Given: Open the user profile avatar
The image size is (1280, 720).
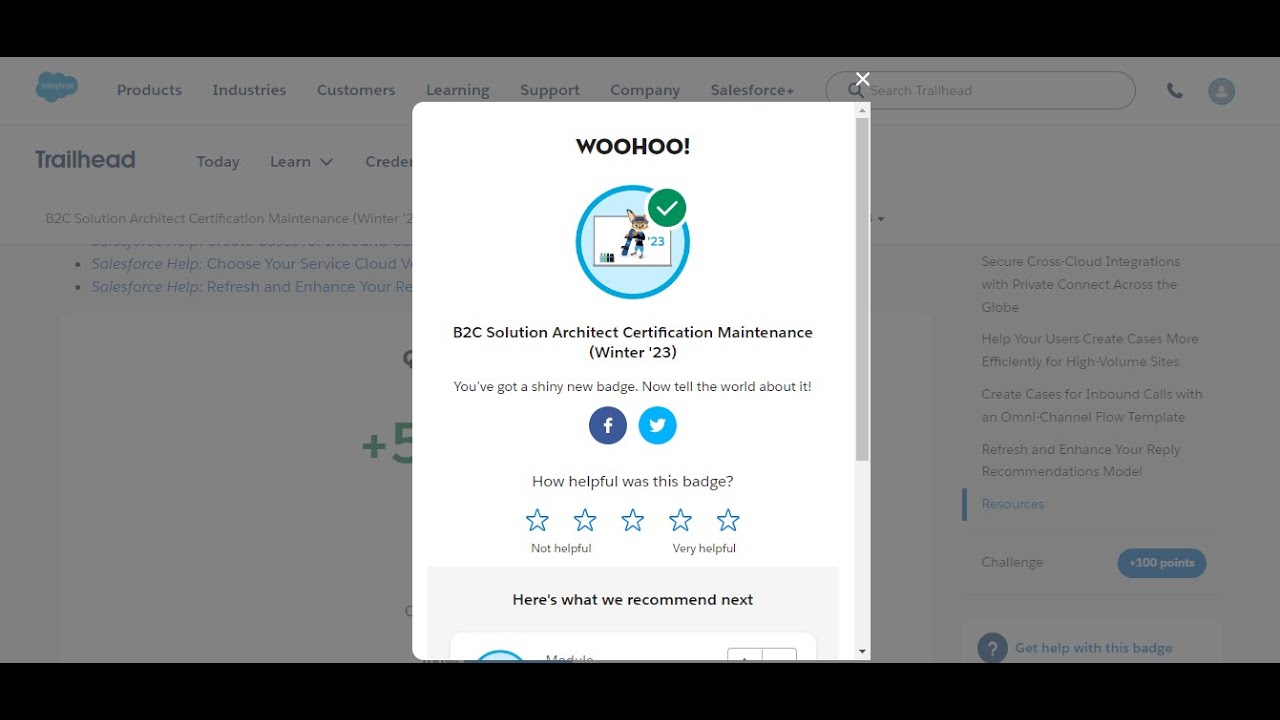Looking at the screenshot, I should [1221, 91].
